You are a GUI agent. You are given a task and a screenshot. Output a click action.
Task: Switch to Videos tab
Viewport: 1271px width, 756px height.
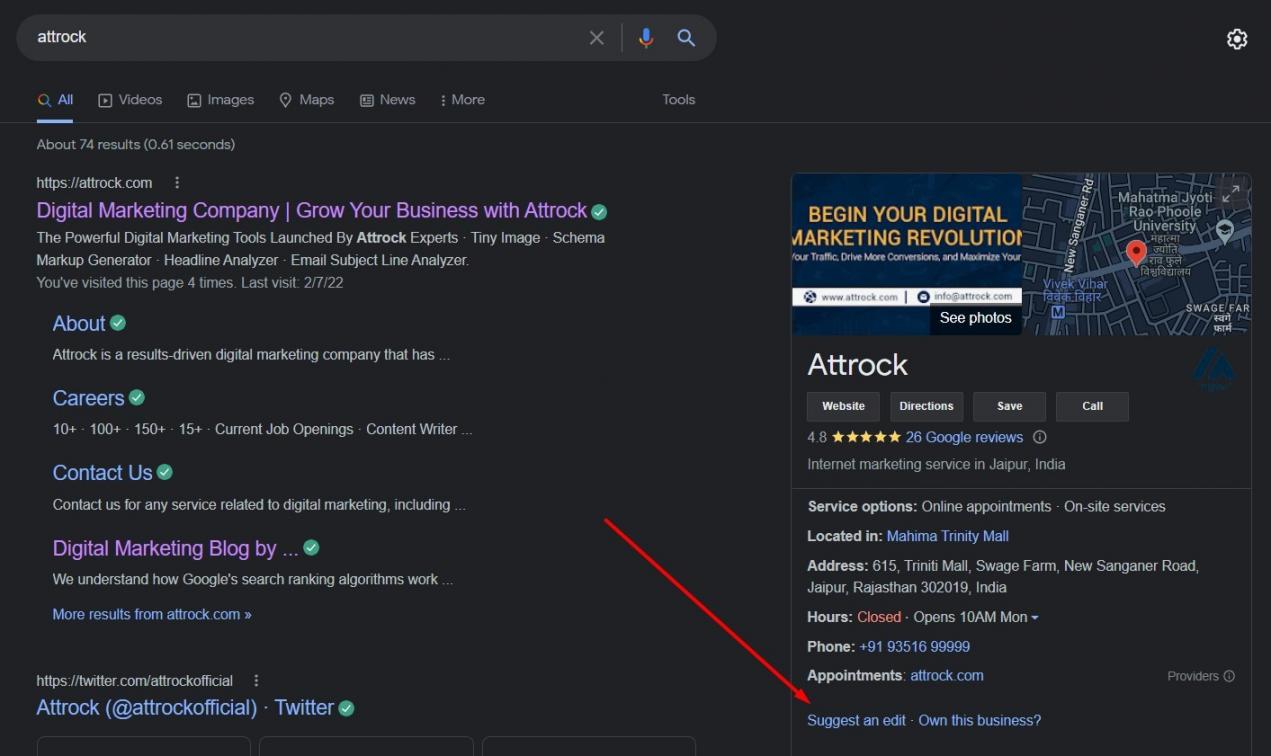pos(130,100)
